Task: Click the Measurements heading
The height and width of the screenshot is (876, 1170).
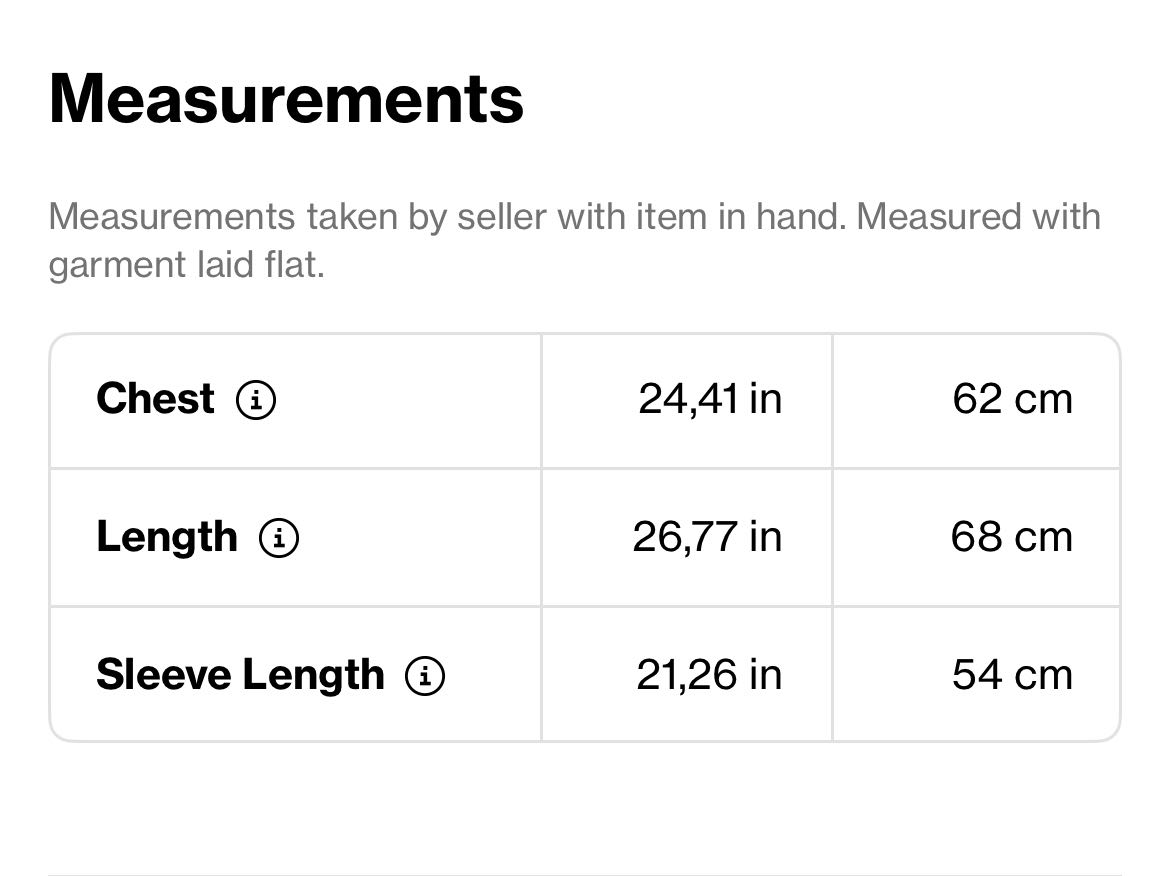Action: coord(287,98)
